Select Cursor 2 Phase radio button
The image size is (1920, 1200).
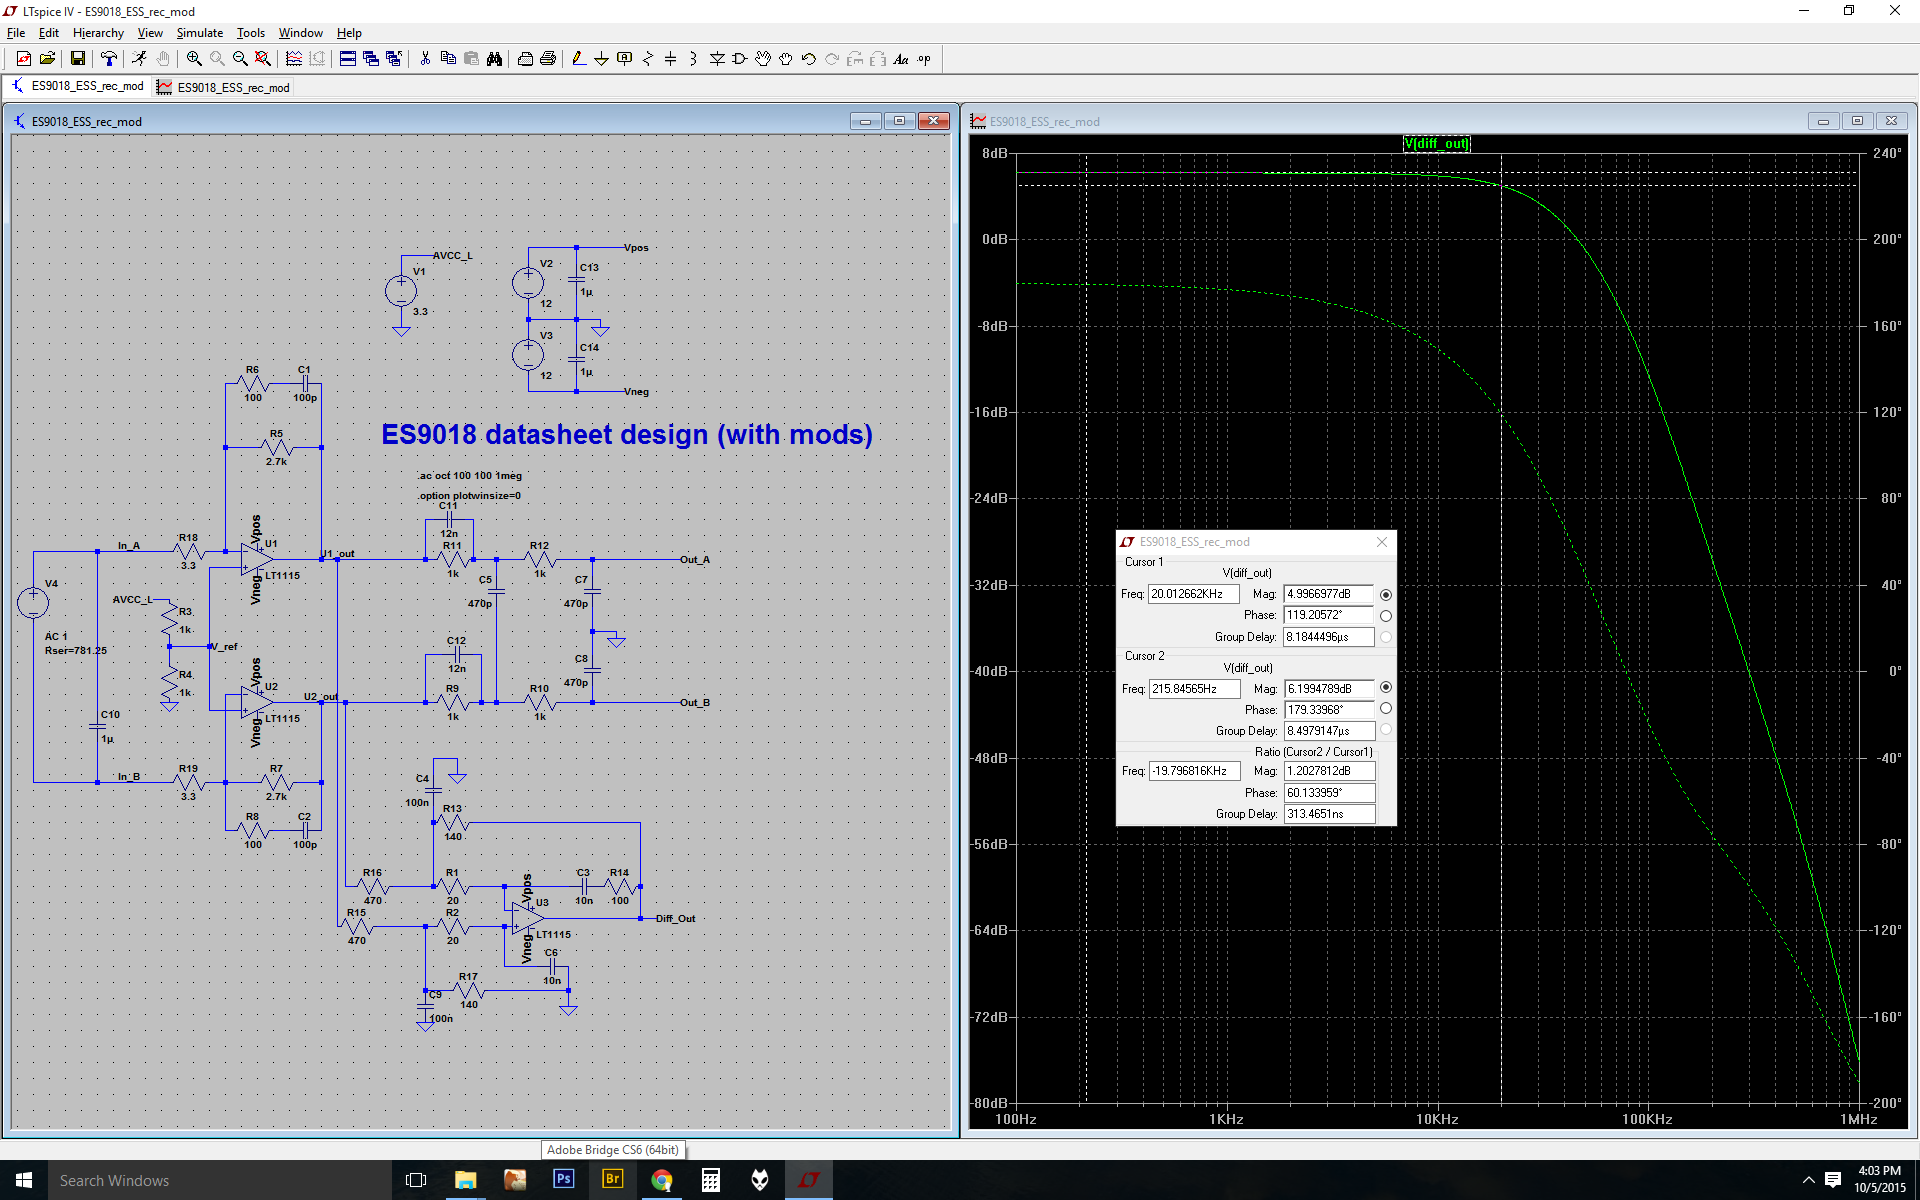pyautogui.click(x=1386, y=709)
